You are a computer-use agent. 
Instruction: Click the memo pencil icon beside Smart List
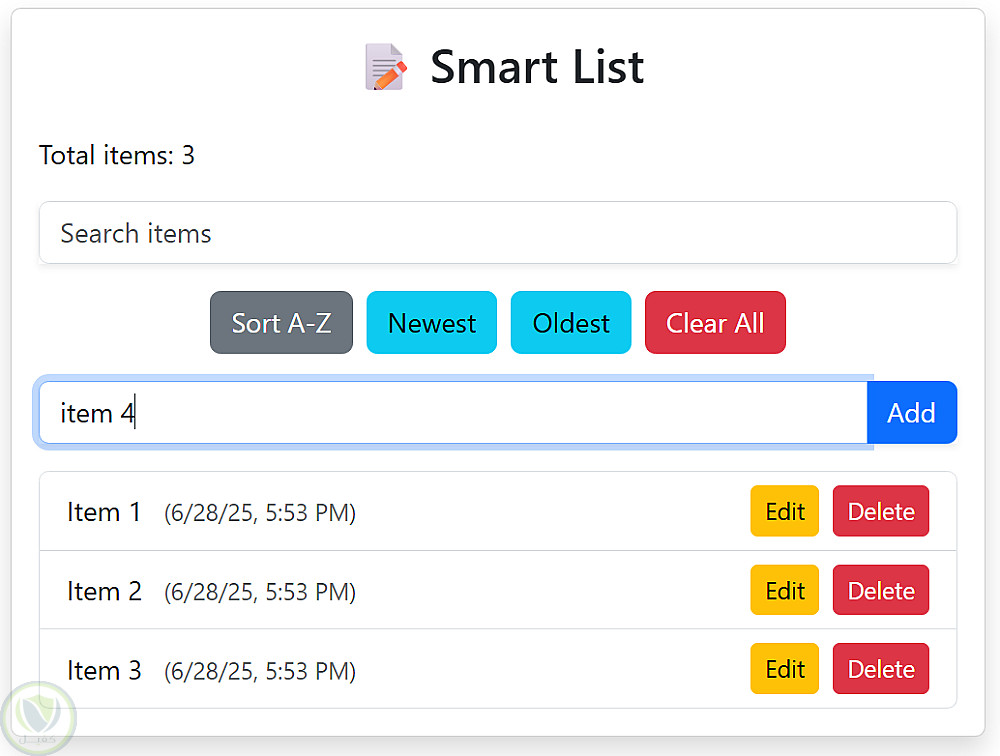coord(385,68)
